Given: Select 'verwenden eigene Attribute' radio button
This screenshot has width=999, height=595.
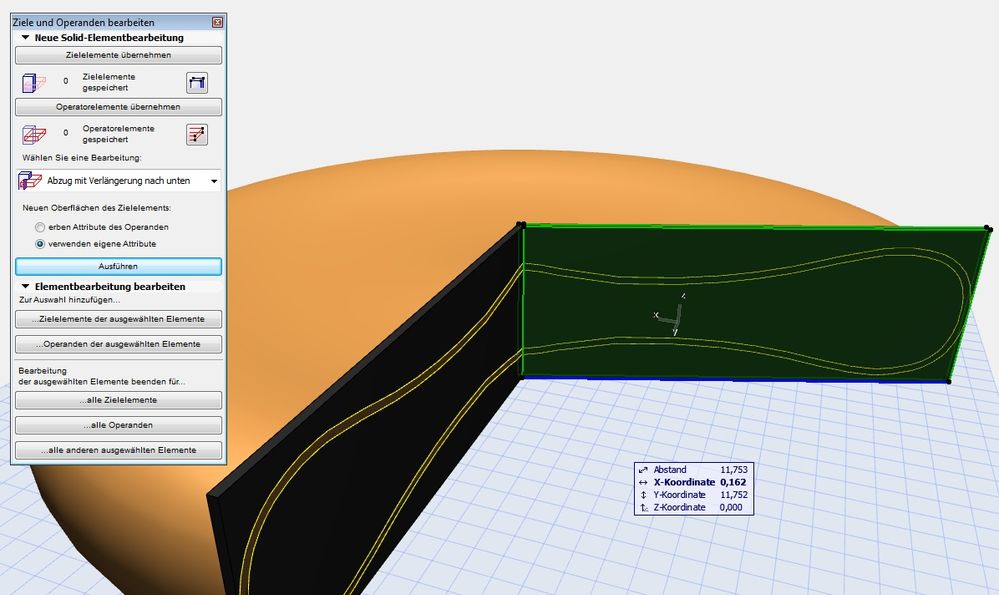Looking at the screenshot, I should click(x=40, y=244).
